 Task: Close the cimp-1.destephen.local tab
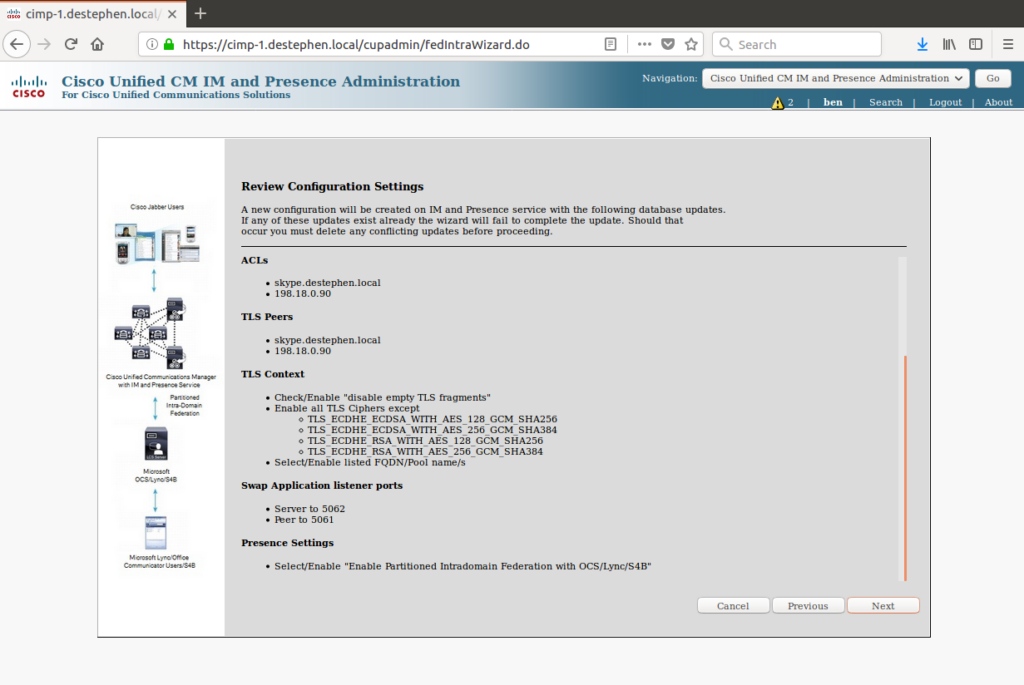click(172, 14)
